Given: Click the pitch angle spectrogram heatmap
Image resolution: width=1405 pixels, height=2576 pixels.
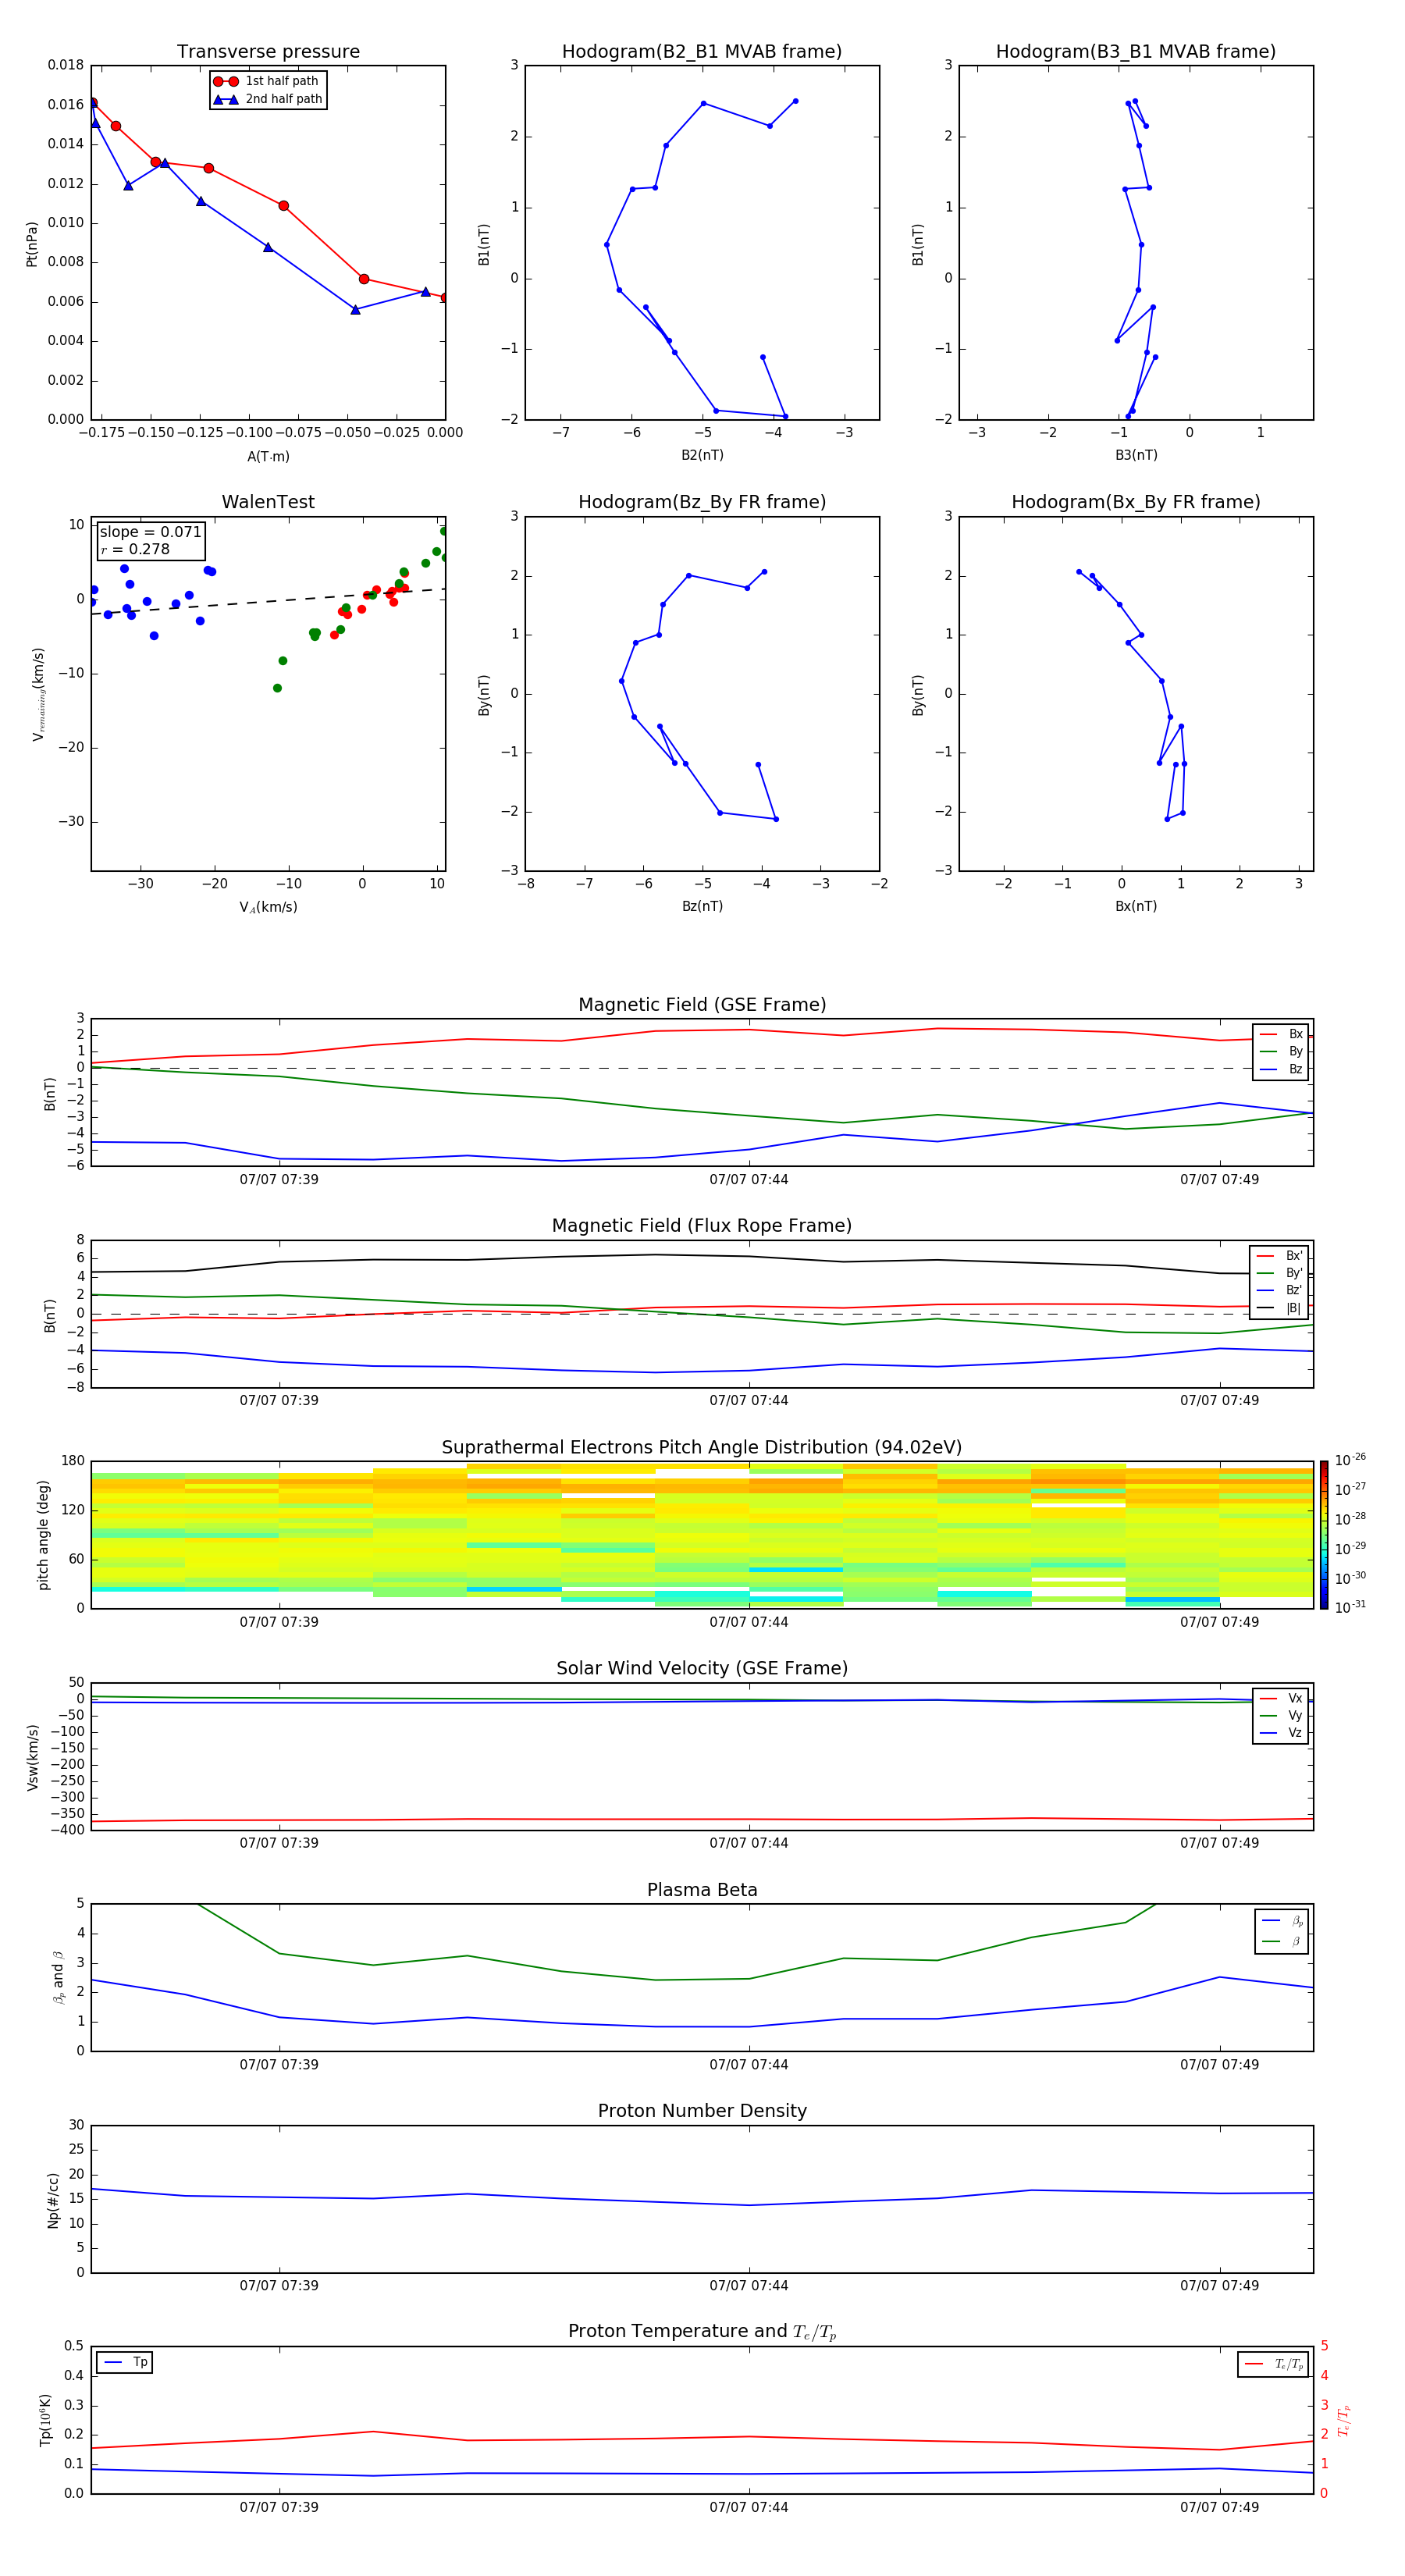Looking at the screenshot, I should coord(702,1535).
